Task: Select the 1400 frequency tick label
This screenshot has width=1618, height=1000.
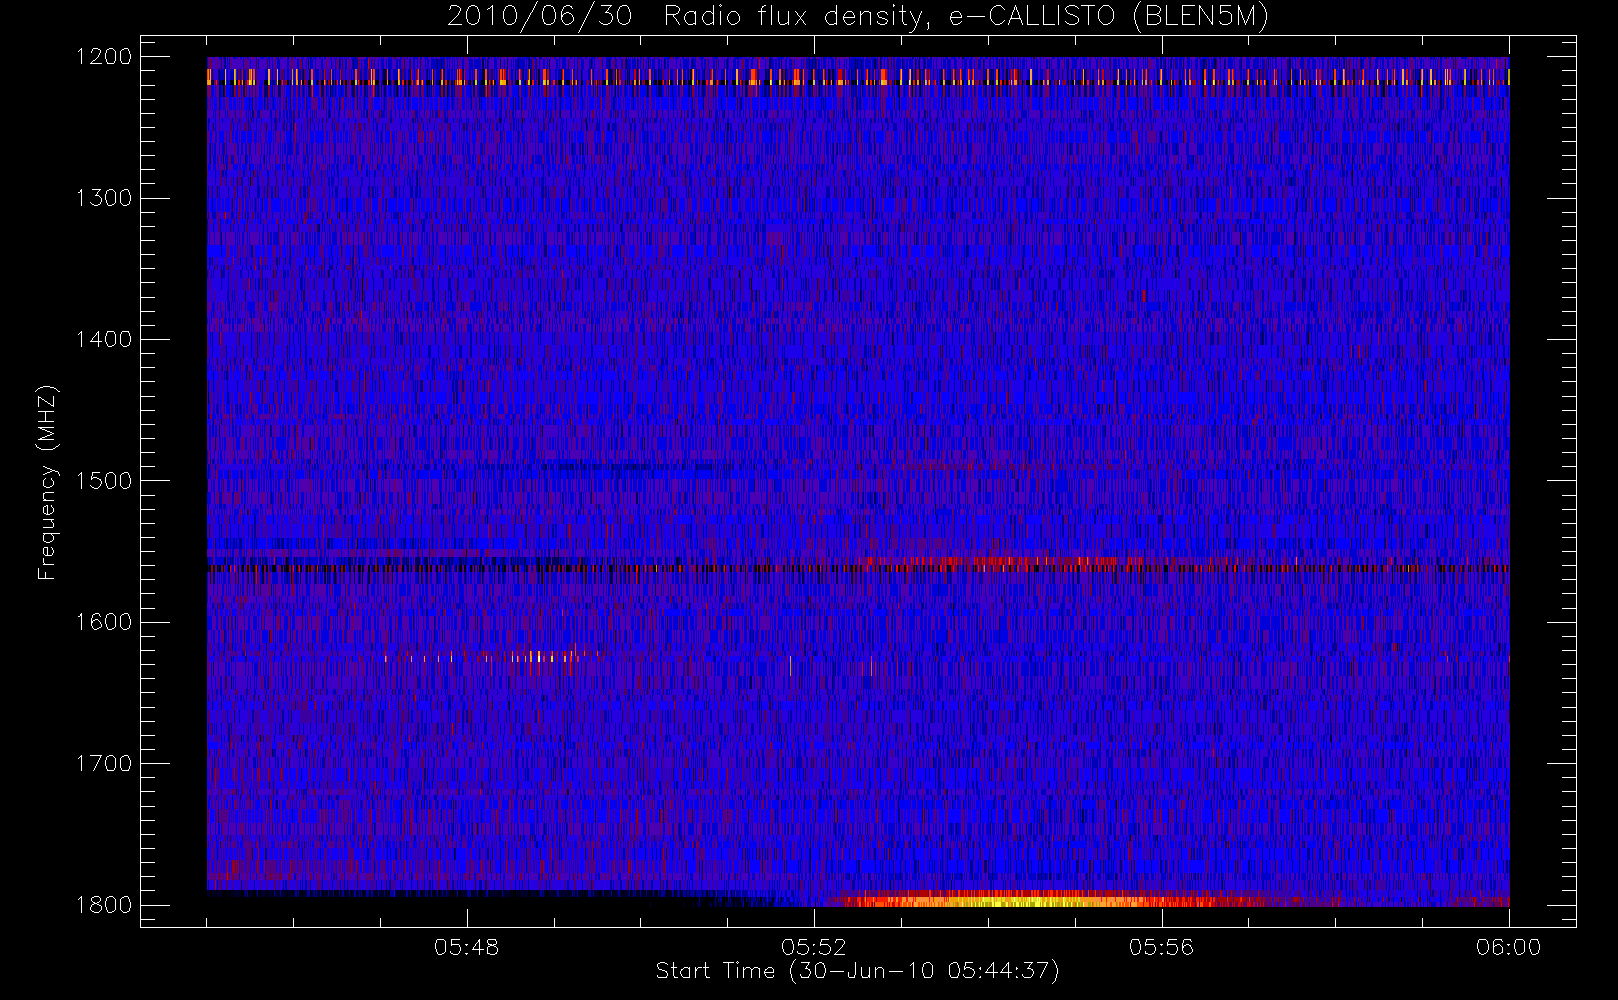Action: coord(104,340)
